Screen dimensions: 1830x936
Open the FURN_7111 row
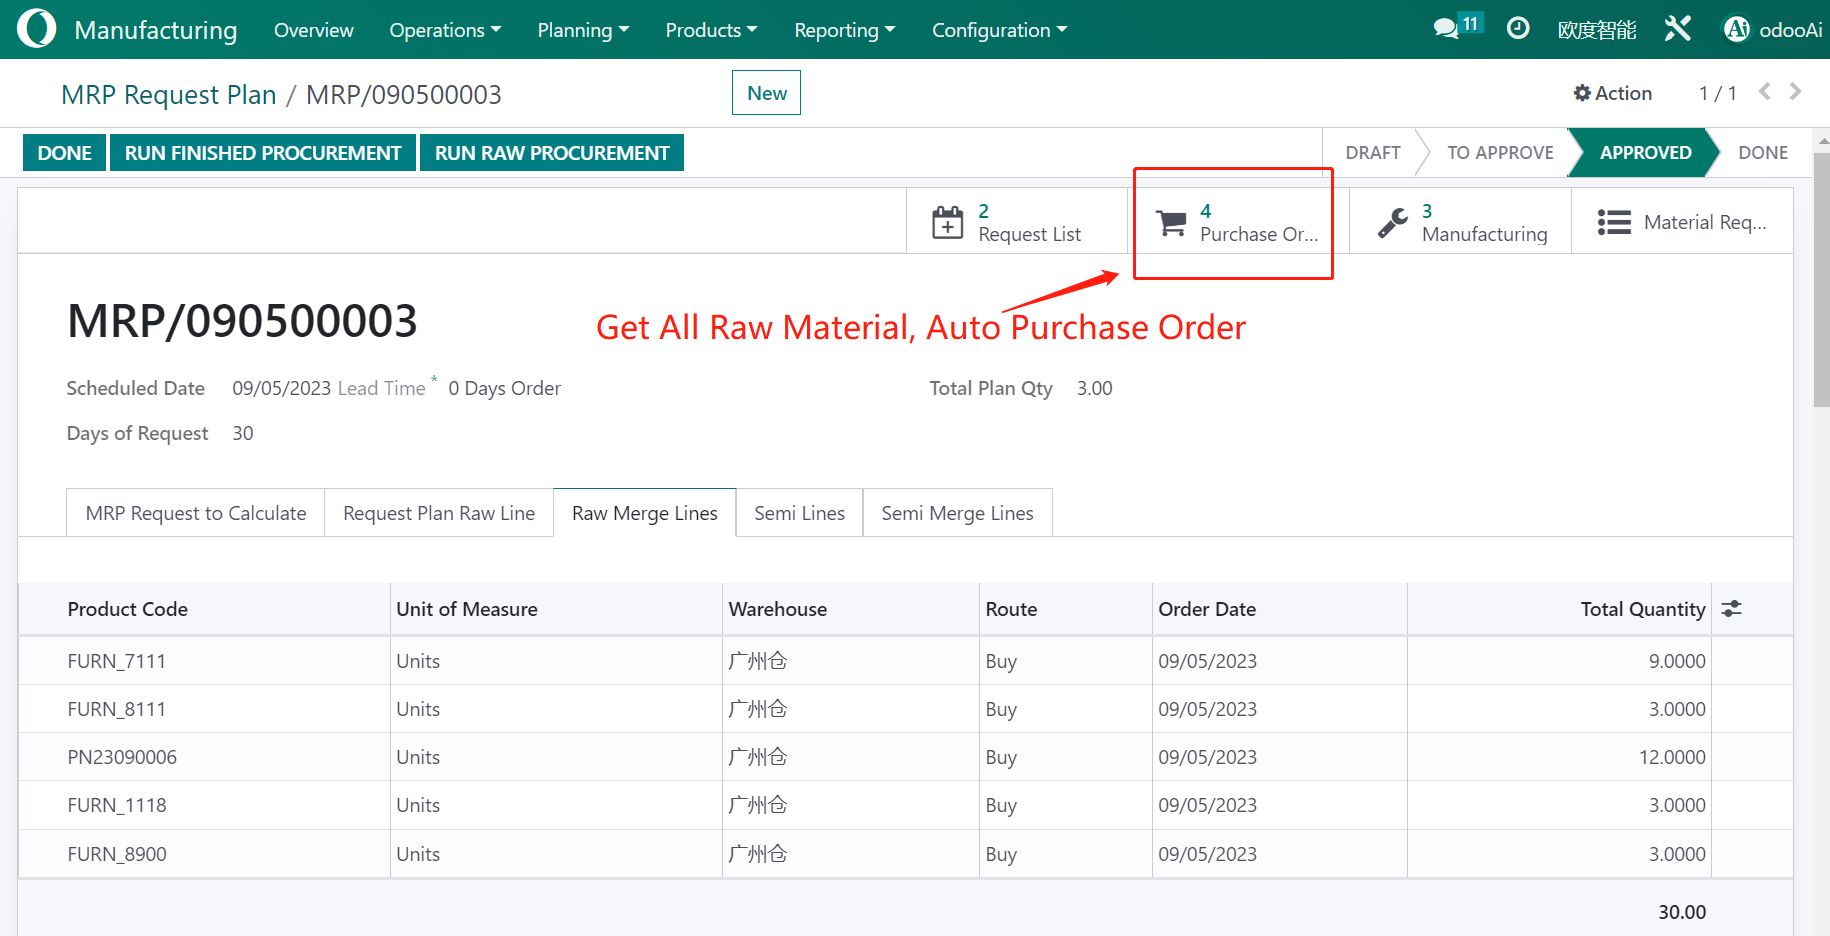point(905,661)
